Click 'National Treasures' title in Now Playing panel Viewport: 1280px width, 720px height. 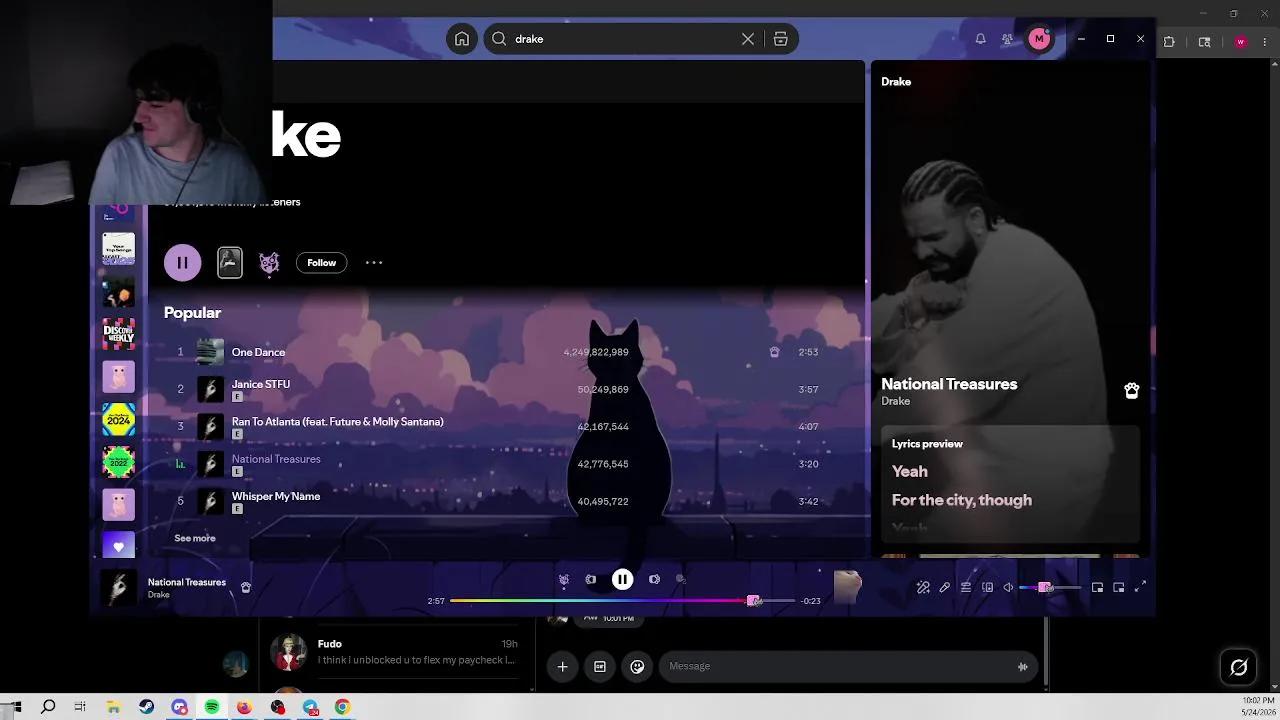click(x=949, y=384)
